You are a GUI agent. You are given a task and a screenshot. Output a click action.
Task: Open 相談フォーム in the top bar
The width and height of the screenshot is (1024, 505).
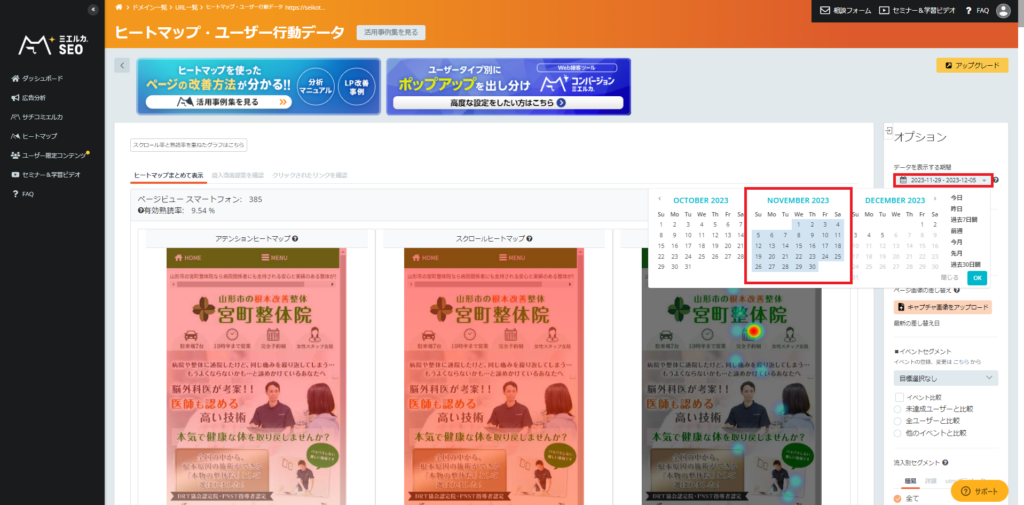[845, 10]
